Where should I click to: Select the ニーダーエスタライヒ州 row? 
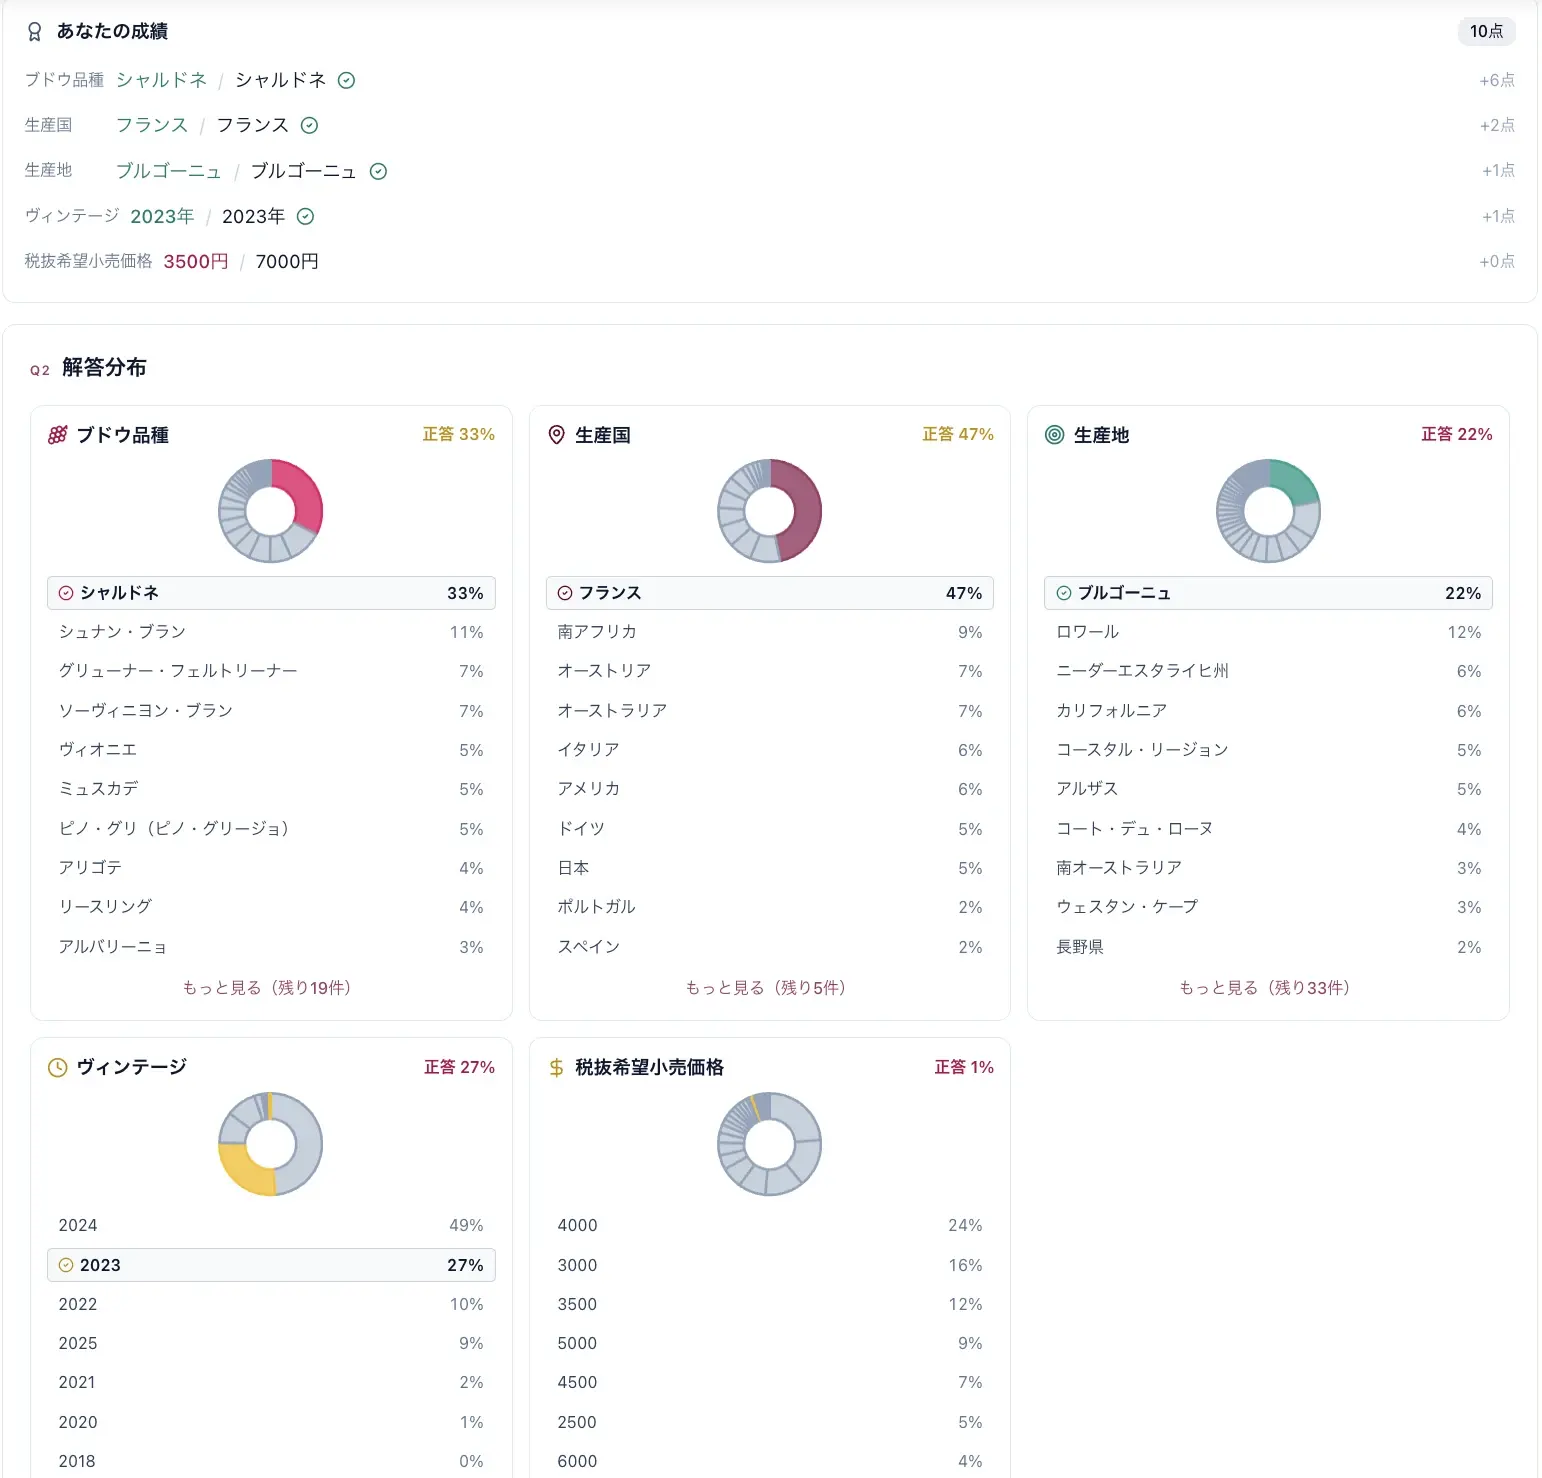[1268, 671]
